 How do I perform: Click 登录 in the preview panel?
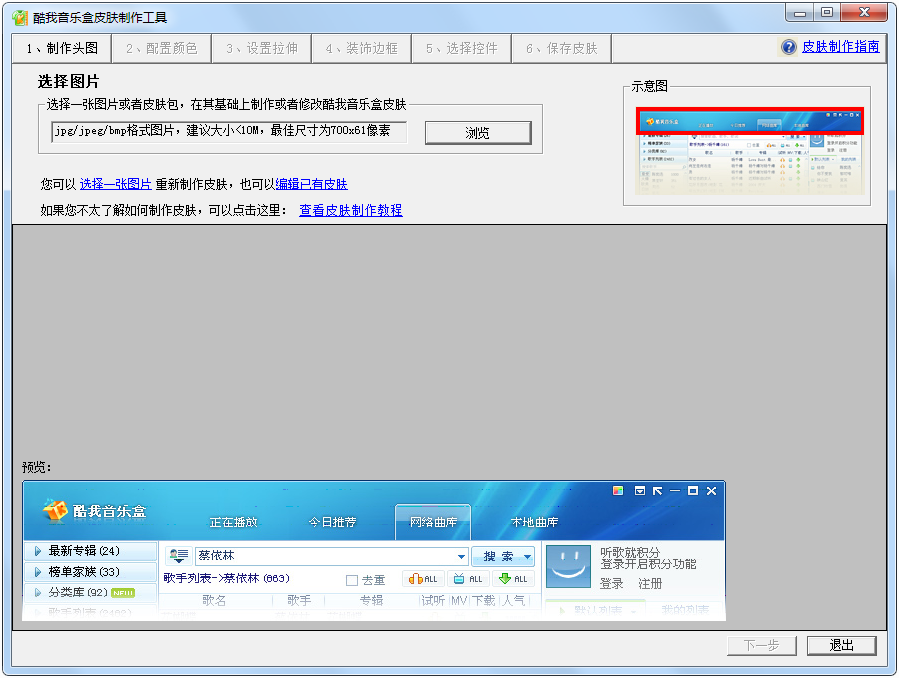611,583
